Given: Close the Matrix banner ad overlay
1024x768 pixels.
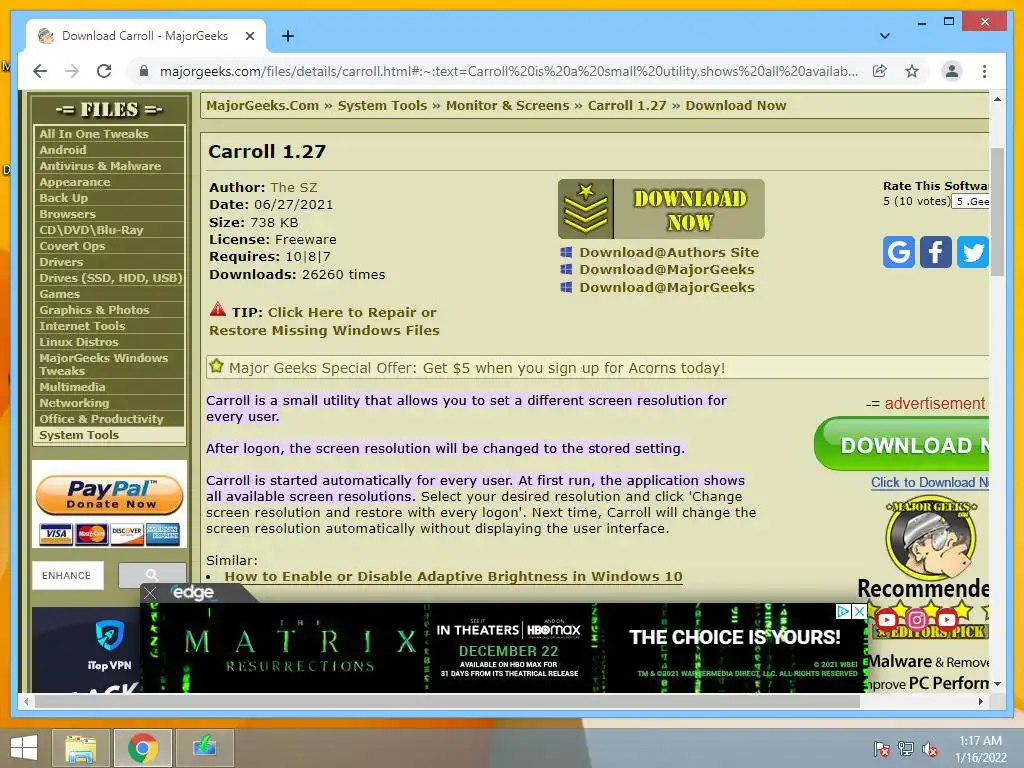Looking at the screenshot, I should click(x=150, y=593).
